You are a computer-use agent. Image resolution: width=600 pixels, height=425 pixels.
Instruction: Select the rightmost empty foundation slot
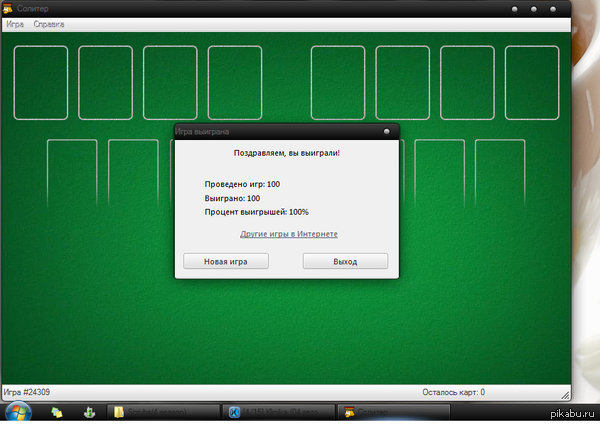(532, 82)
